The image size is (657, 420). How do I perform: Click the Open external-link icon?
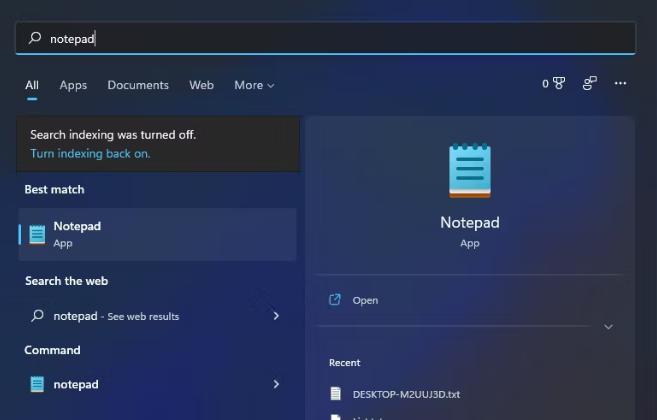[x=335, y=300]
